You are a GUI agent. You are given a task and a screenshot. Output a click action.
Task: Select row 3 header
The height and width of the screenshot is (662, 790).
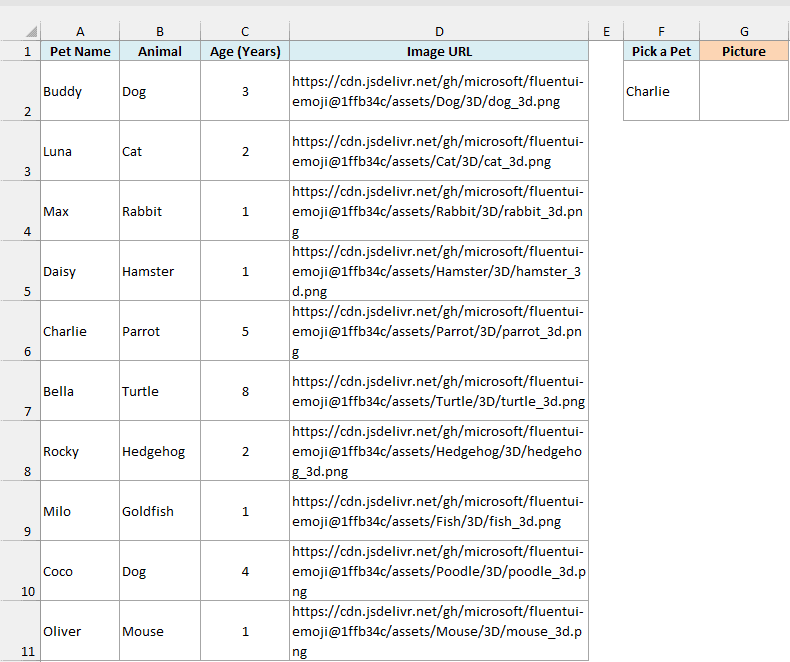tap(20, 151)
